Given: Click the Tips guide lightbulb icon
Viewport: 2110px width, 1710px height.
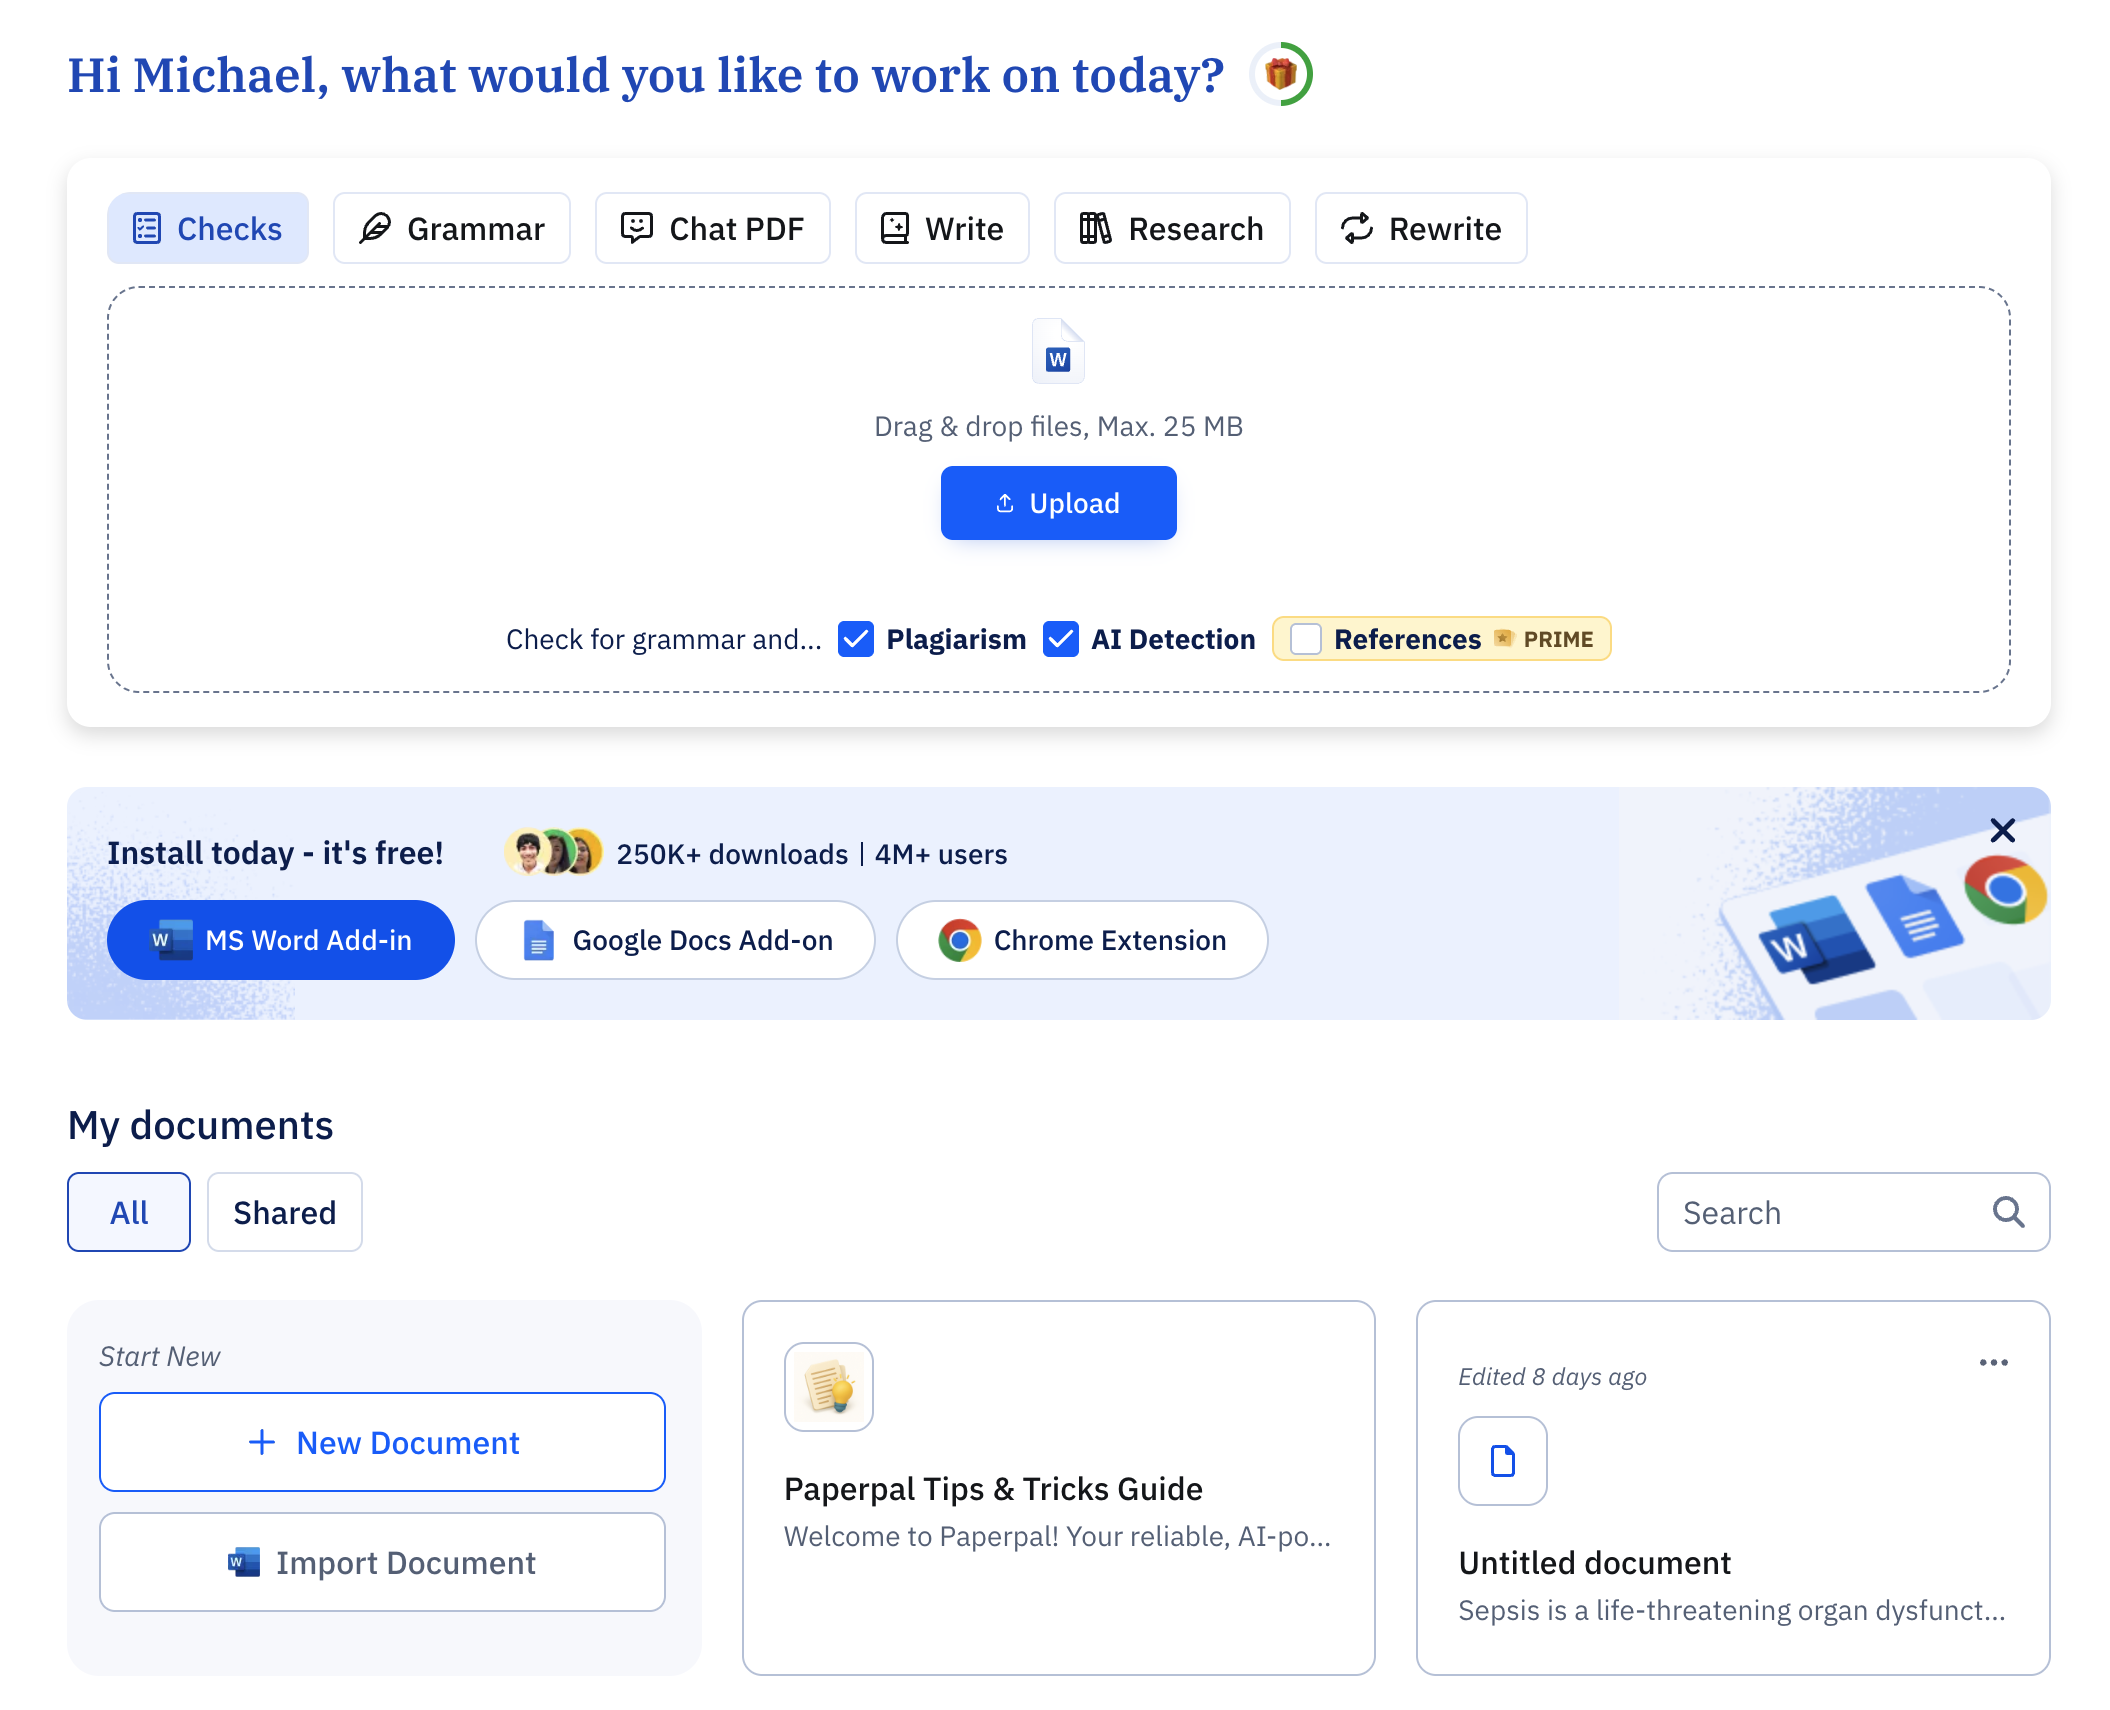Looking at the screenshot, I should (829, 1387).
